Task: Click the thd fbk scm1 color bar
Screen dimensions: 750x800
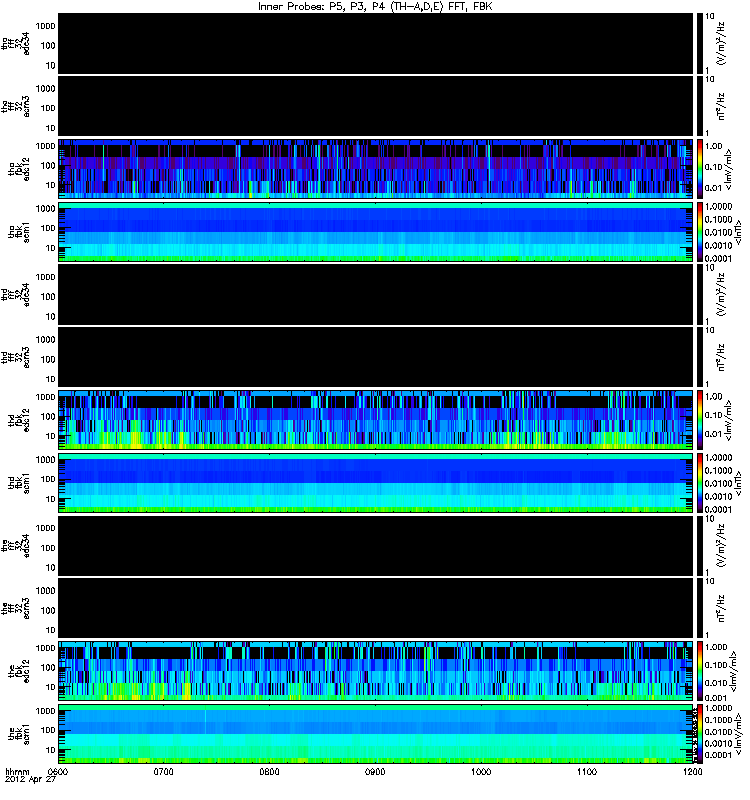Action: (x=699, y=483)
